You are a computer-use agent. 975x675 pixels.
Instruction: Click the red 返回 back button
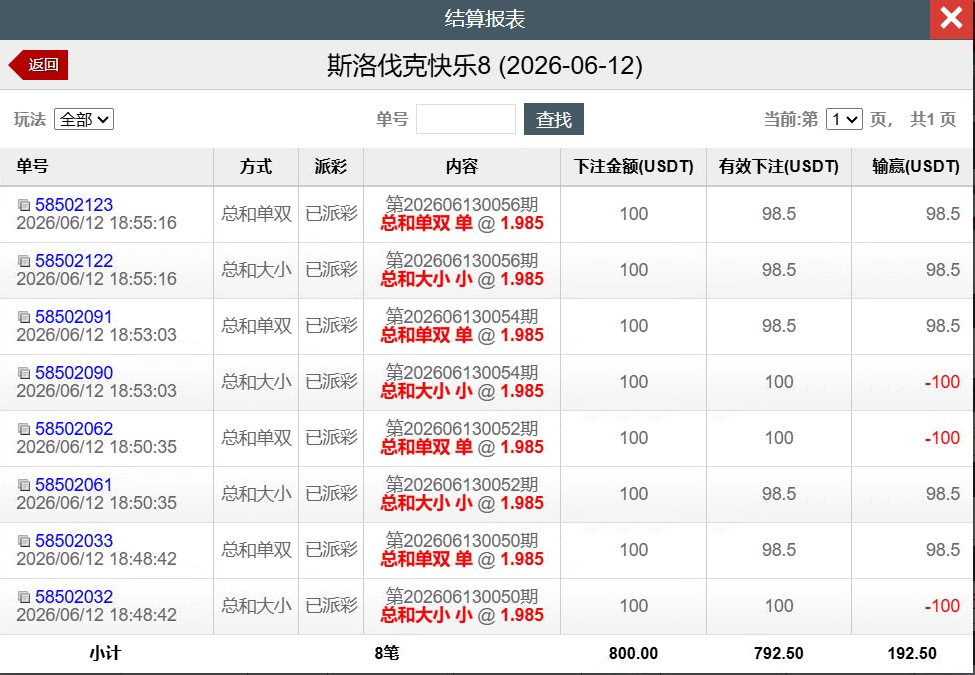click(x=39, y=65)
